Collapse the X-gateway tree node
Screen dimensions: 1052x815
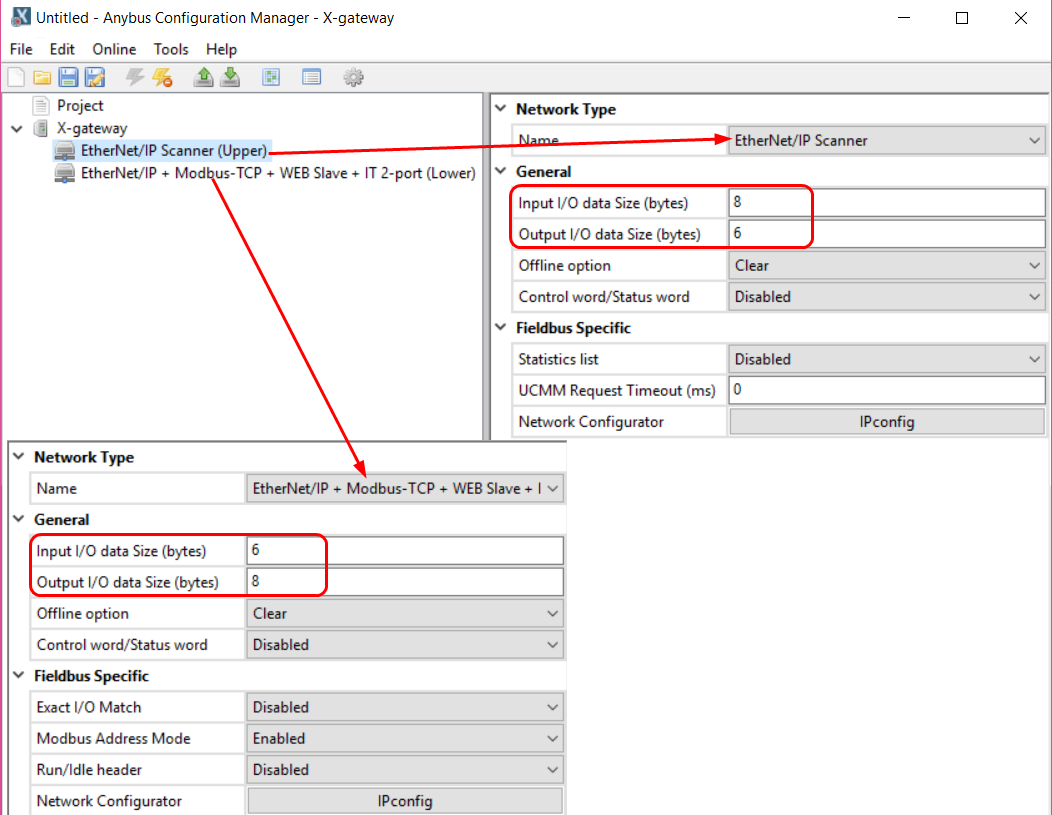[x=16, y=129]
